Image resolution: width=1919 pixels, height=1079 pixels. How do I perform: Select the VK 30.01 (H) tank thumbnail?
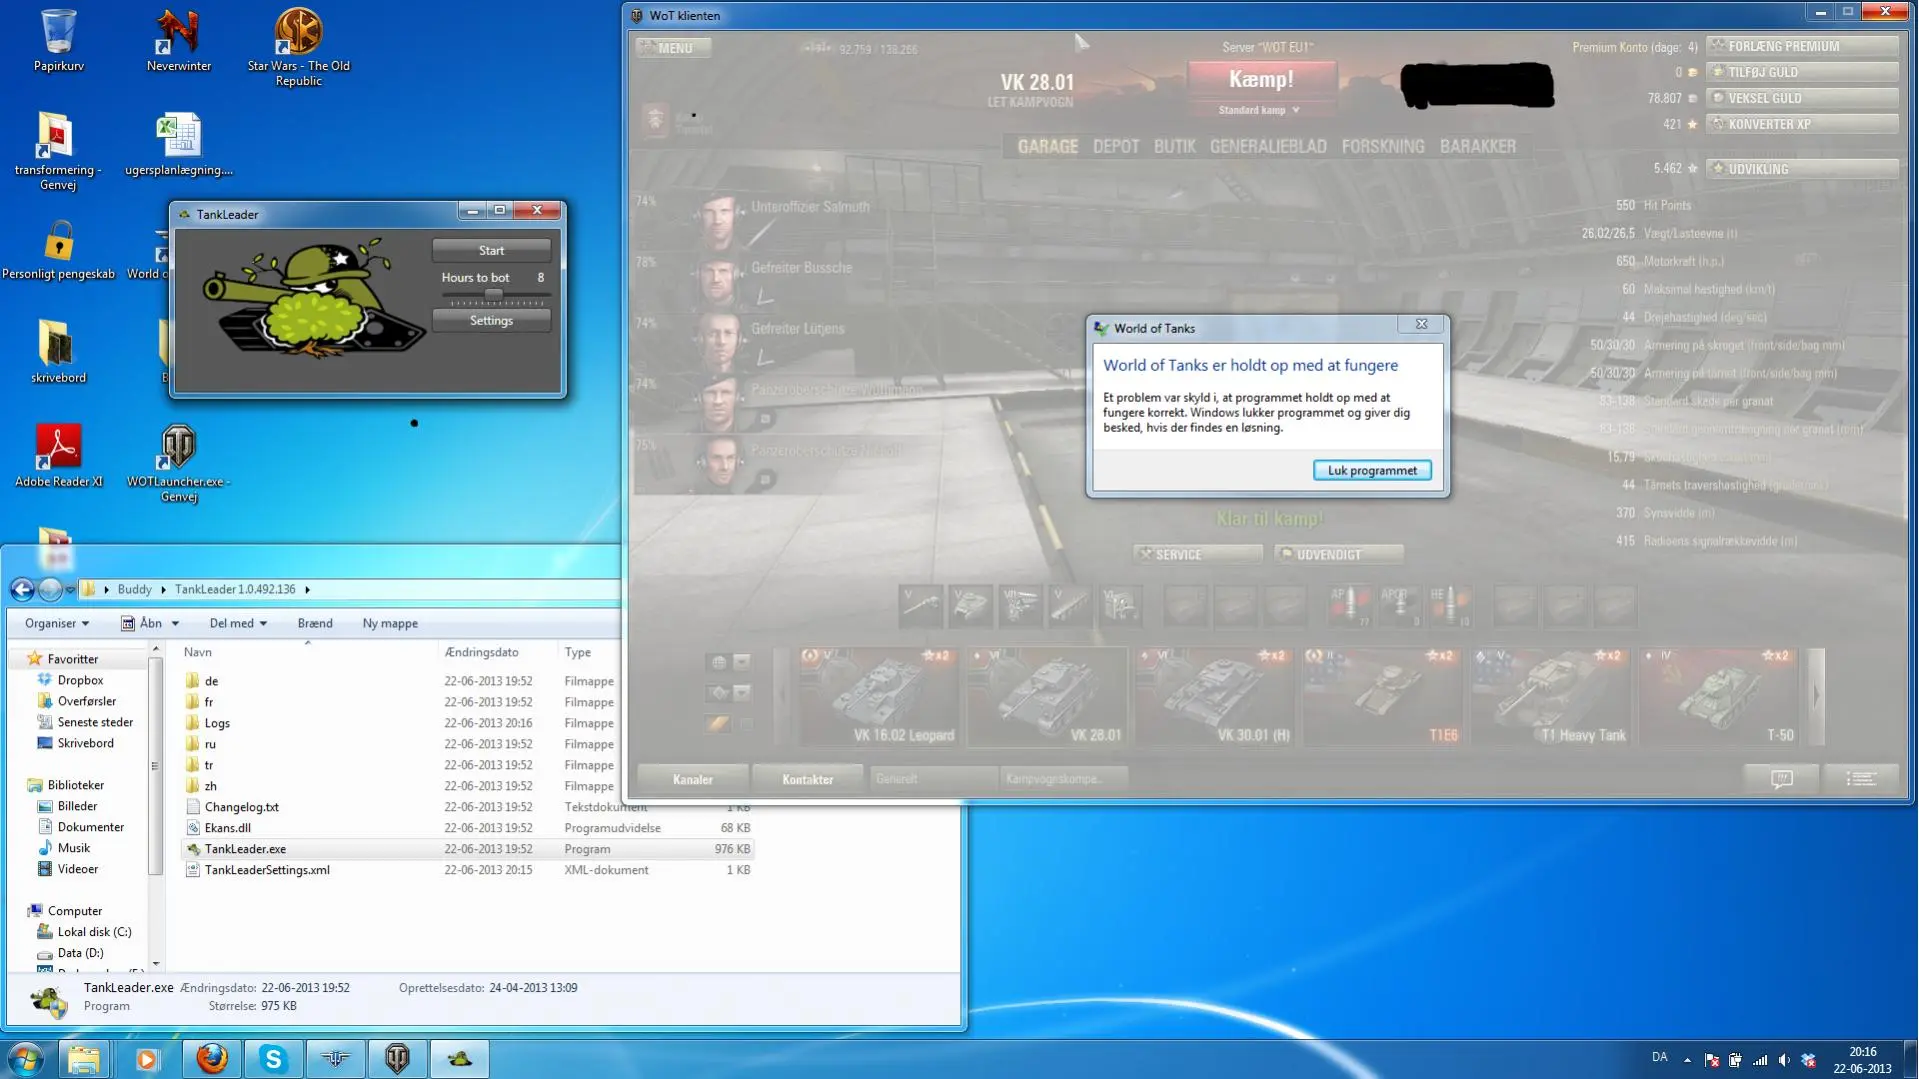[1213, 697]
